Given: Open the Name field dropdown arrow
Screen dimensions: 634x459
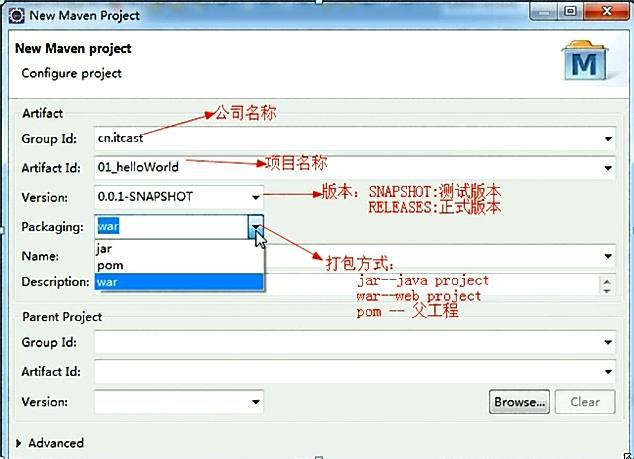Looking at the screenshot, I should 608,256.
